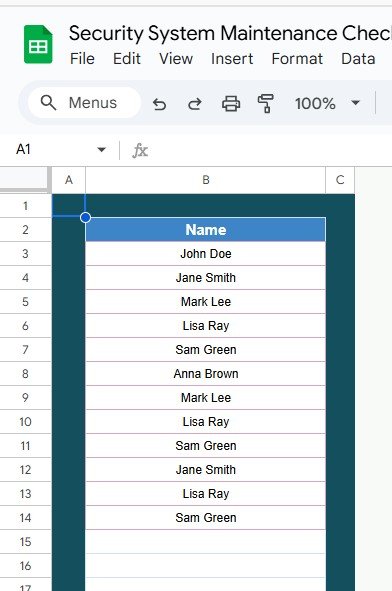This screenshot has width=392, height=591.
Task: Click the empty cell B16
Action: click(x=205, y=566)
